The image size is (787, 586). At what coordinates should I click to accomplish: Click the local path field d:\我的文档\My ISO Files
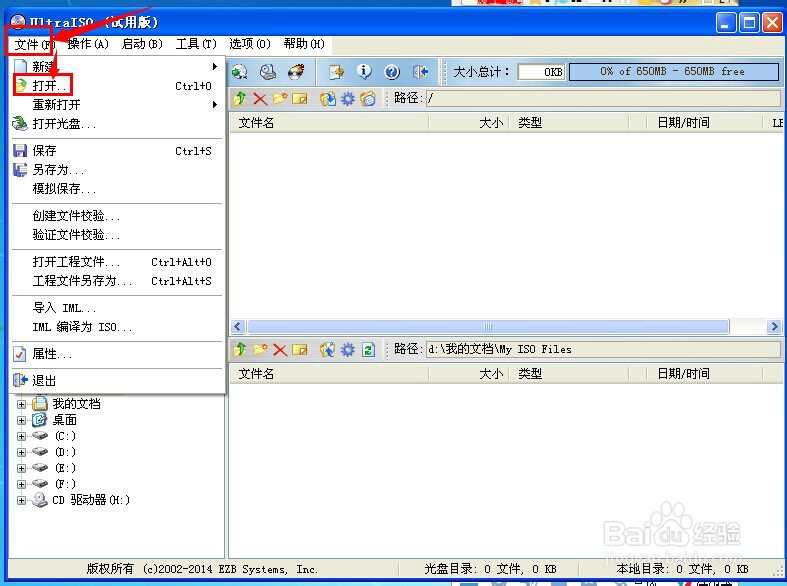coord(603,349)
